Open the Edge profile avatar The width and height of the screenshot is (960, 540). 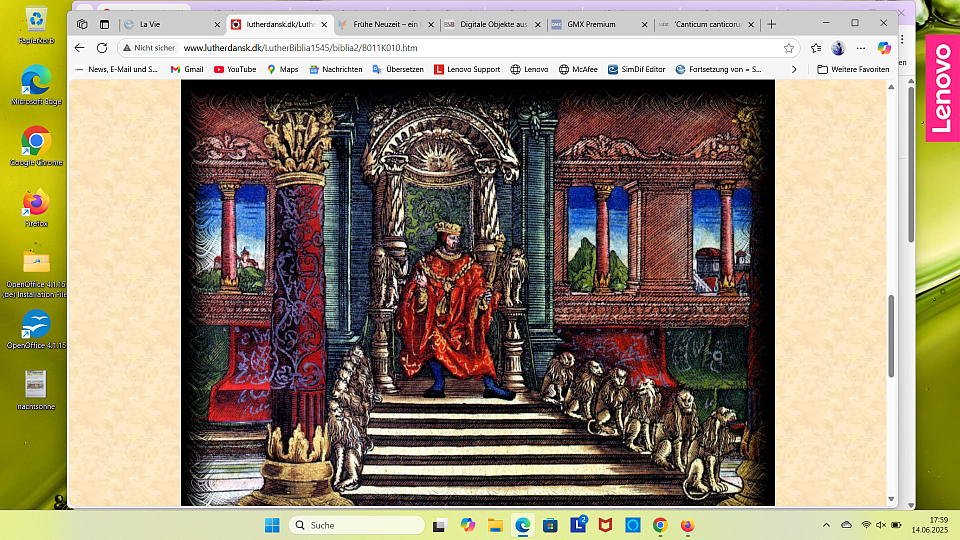pyautogui.click(x=838, y=48)
